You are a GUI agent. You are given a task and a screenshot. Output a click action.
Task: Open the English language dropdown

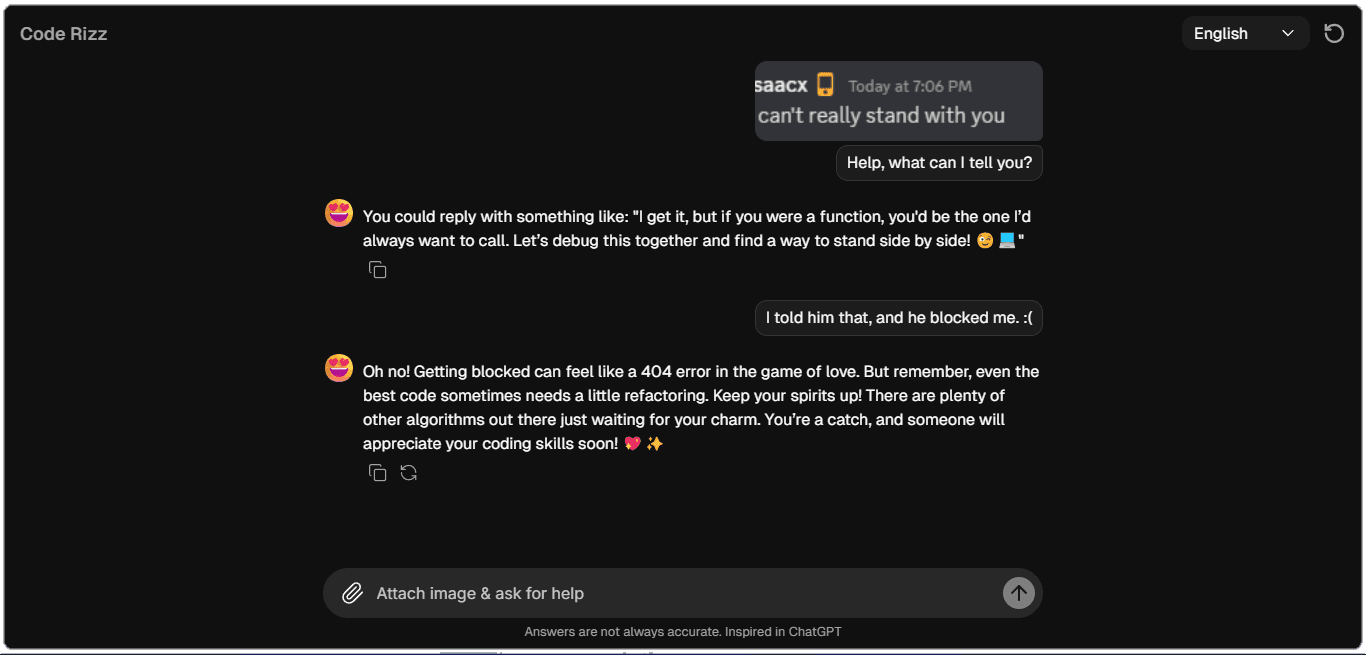point(1245,33)
